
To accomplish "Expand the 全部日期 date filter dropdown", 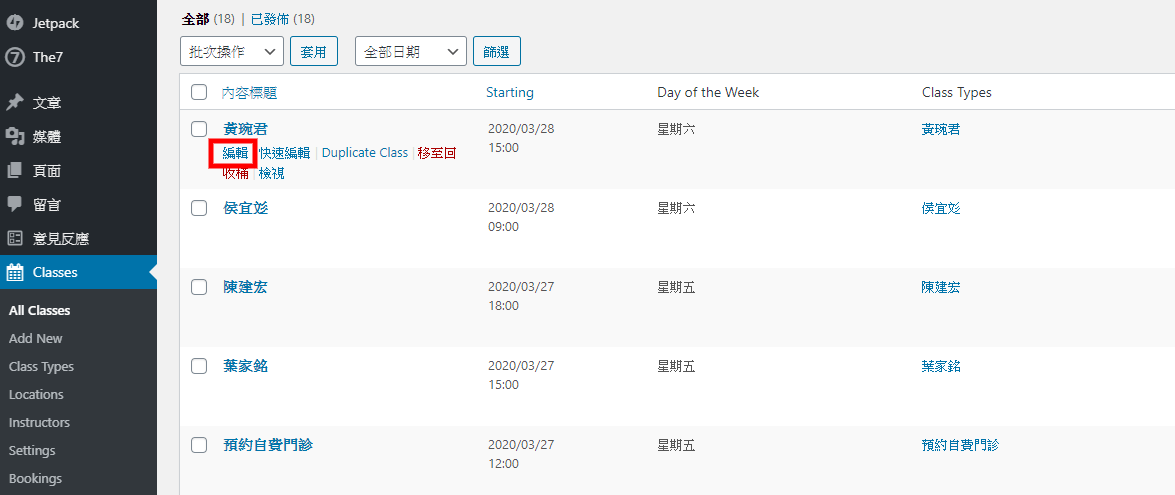I will pos(411,51).
